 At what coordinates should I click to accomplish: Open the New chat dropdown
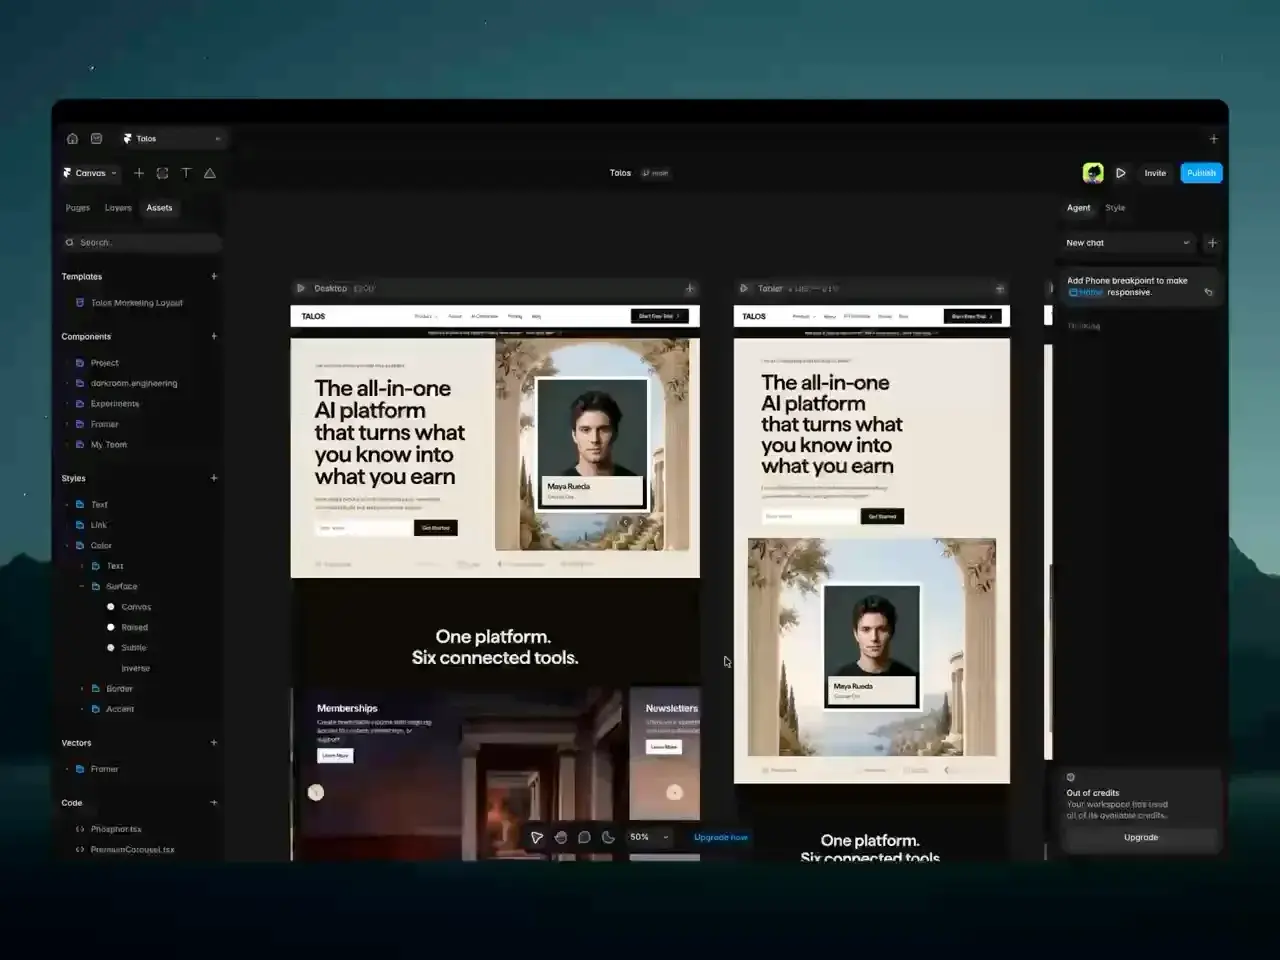tap(1128, 243)
